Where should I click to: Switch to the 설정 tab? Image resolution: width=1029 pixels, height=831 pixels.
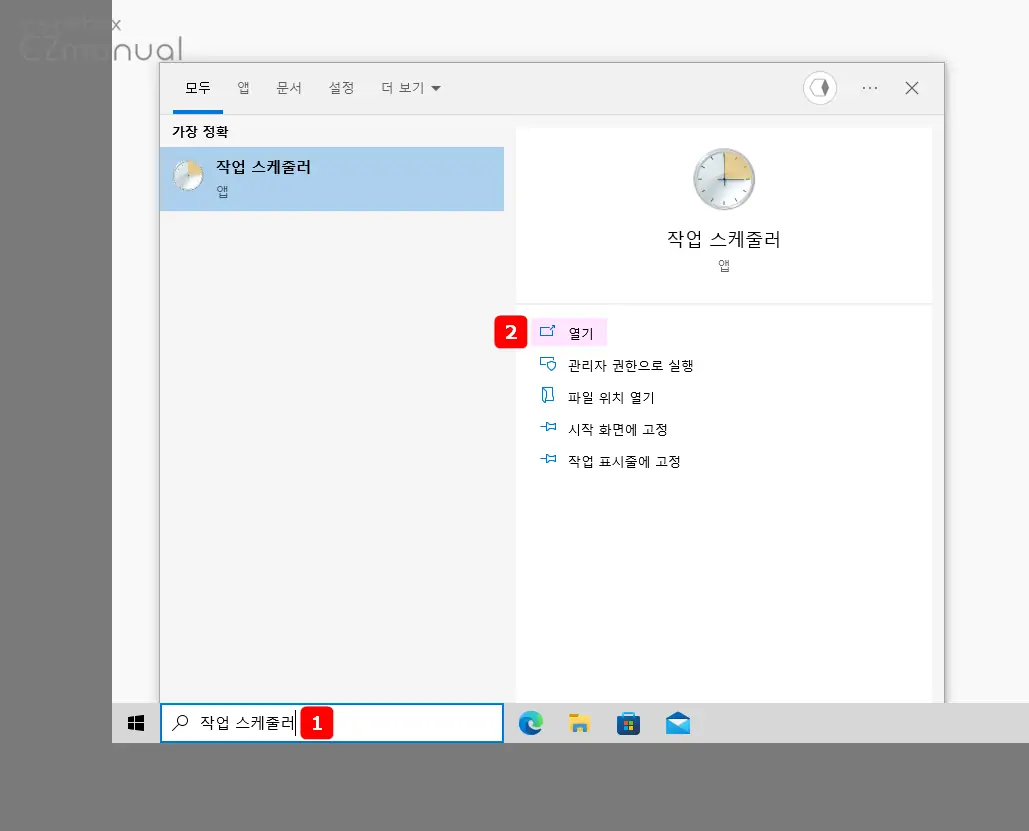tap(341, 88)
